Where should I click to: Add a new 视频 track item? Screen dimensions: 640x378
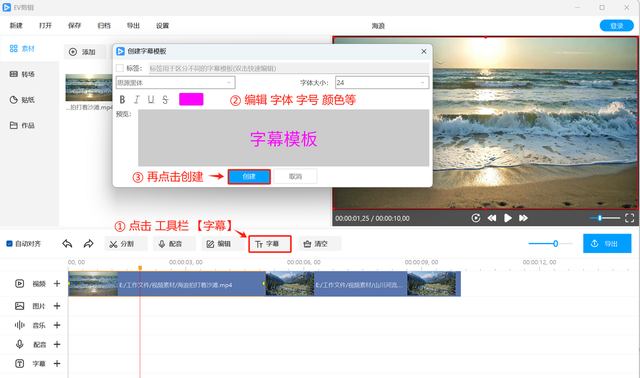pyautogui.click(x=57, y=283)
